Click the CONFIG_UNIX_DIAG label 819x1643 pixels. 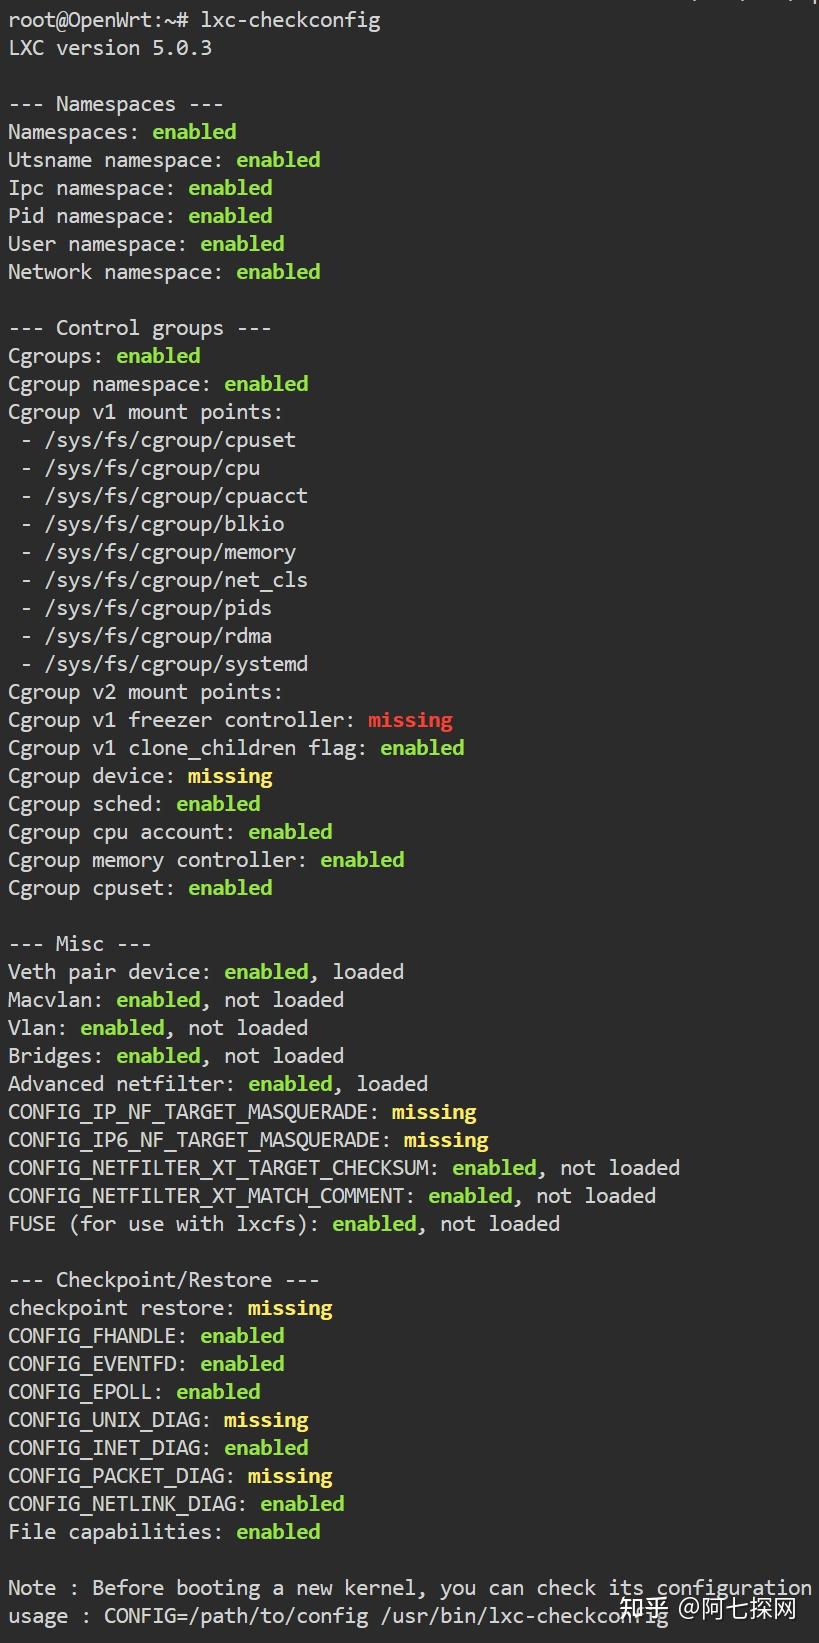[x=110, y=1420]
